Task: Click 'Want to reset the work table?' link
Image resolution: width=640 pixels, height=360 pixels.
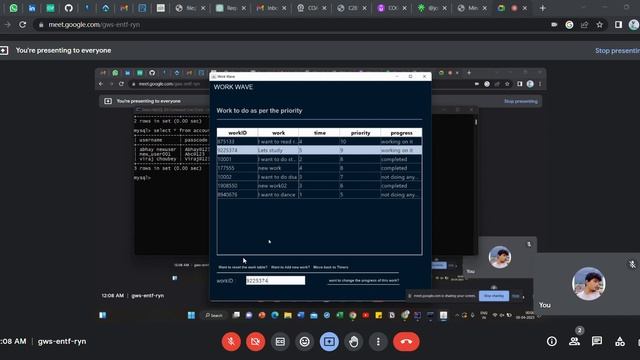Action: (243, 267)
